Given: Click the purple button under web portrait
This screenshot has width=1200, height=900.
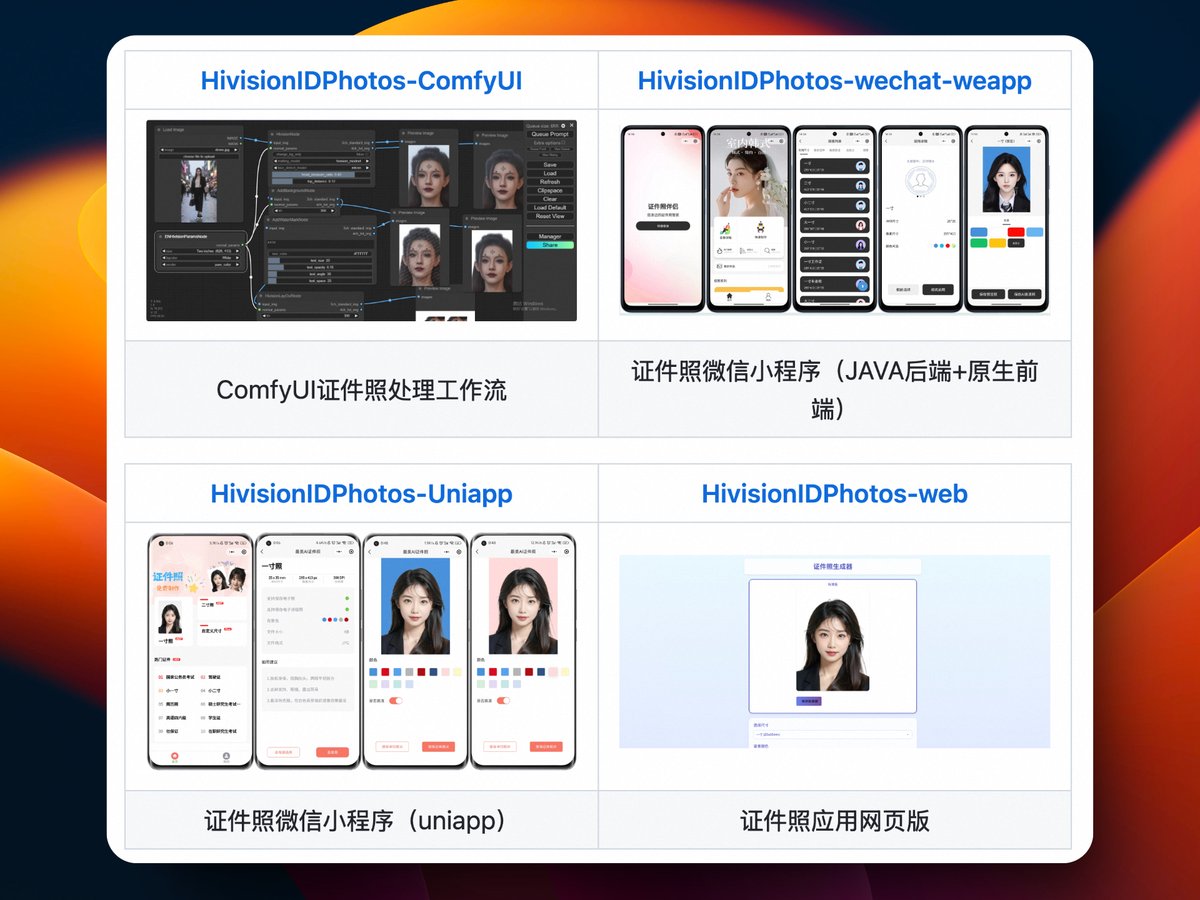Looking at the screenshot, I should 809,701.
